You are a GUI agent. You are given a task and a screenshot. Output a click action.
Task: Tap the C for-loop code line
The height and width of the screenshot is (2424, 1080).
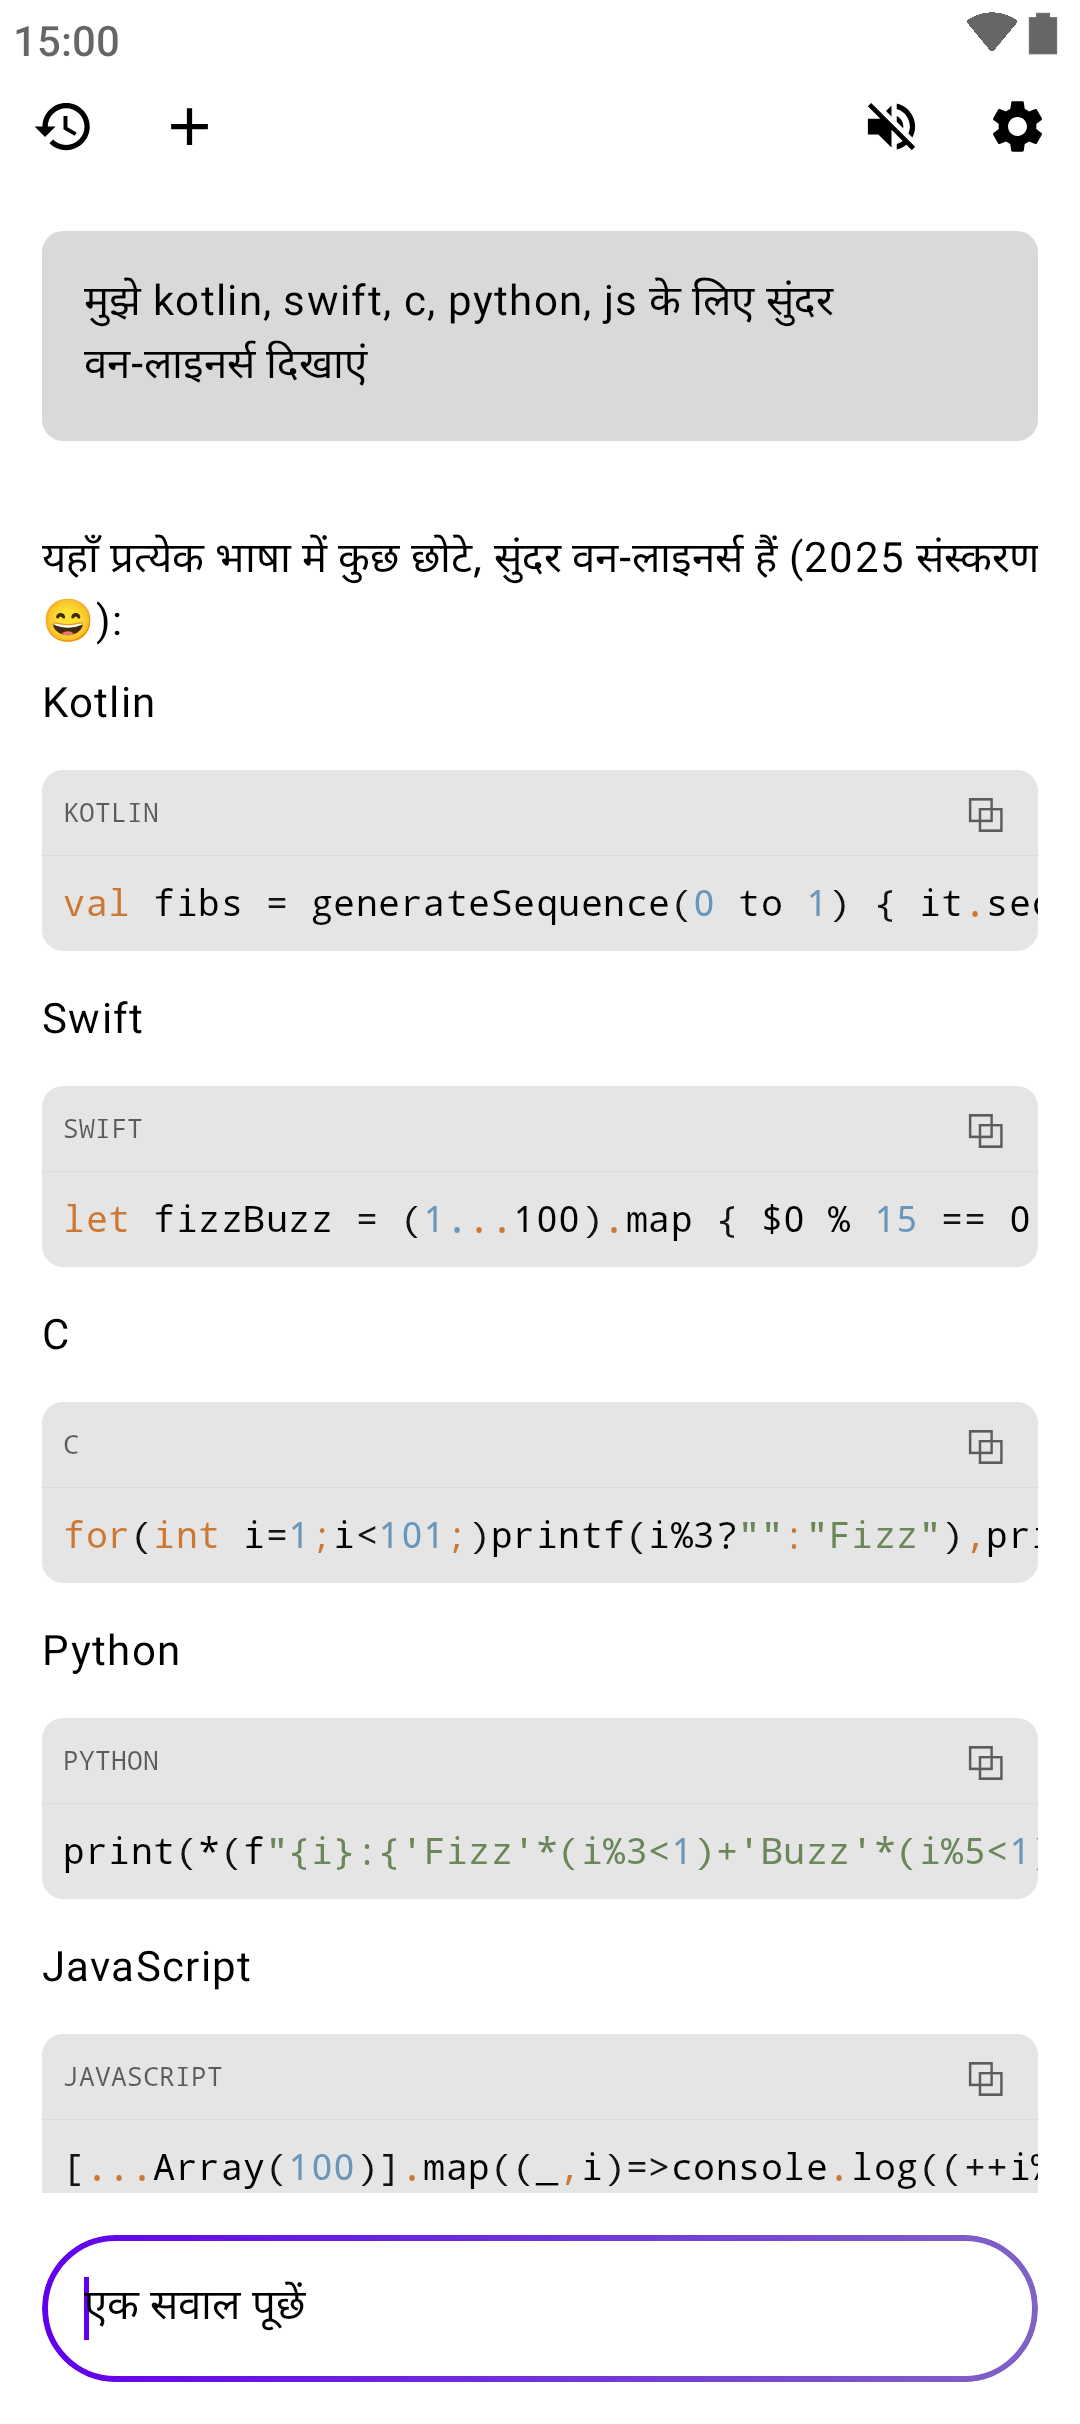(x=550, y=1536)
